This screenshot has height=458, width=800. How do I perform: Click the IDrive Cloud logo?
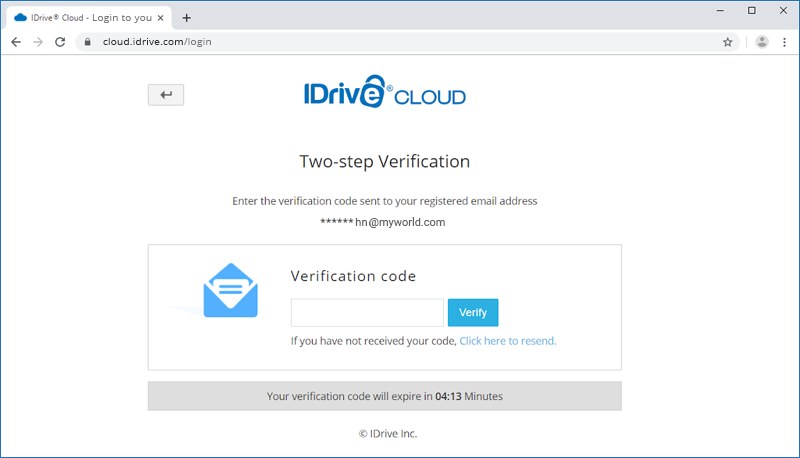pos(385,92)
